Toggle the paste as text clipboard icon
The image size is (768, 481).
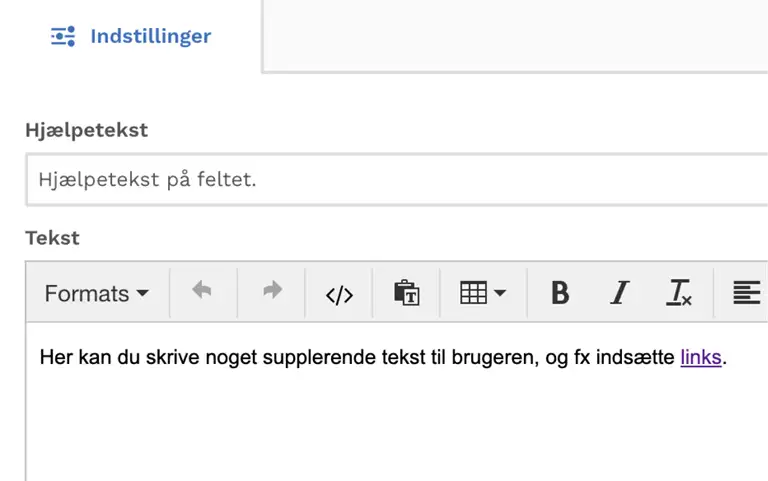407,293
